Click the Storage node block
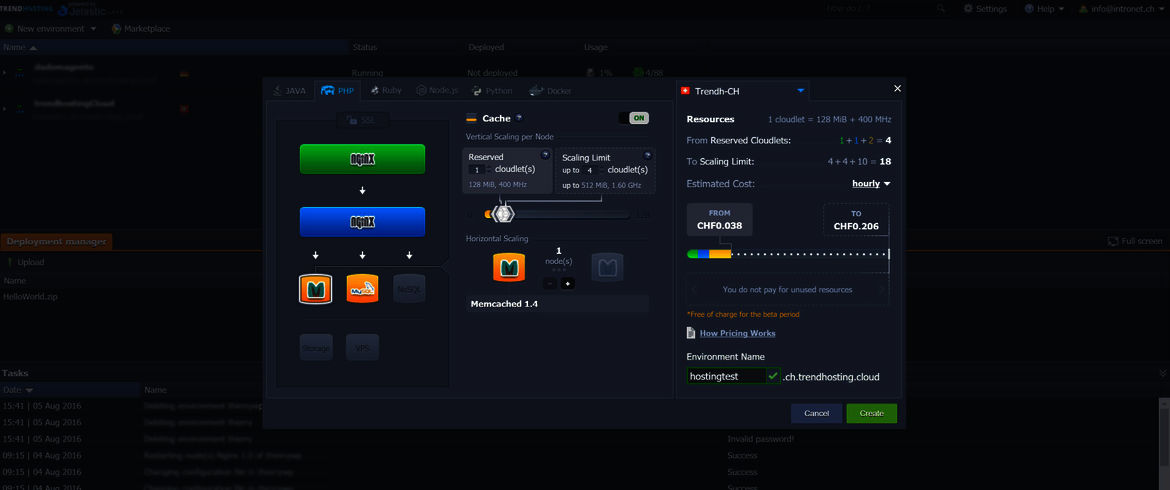This screenshot has height=490, width=1170. click(316, 348)
